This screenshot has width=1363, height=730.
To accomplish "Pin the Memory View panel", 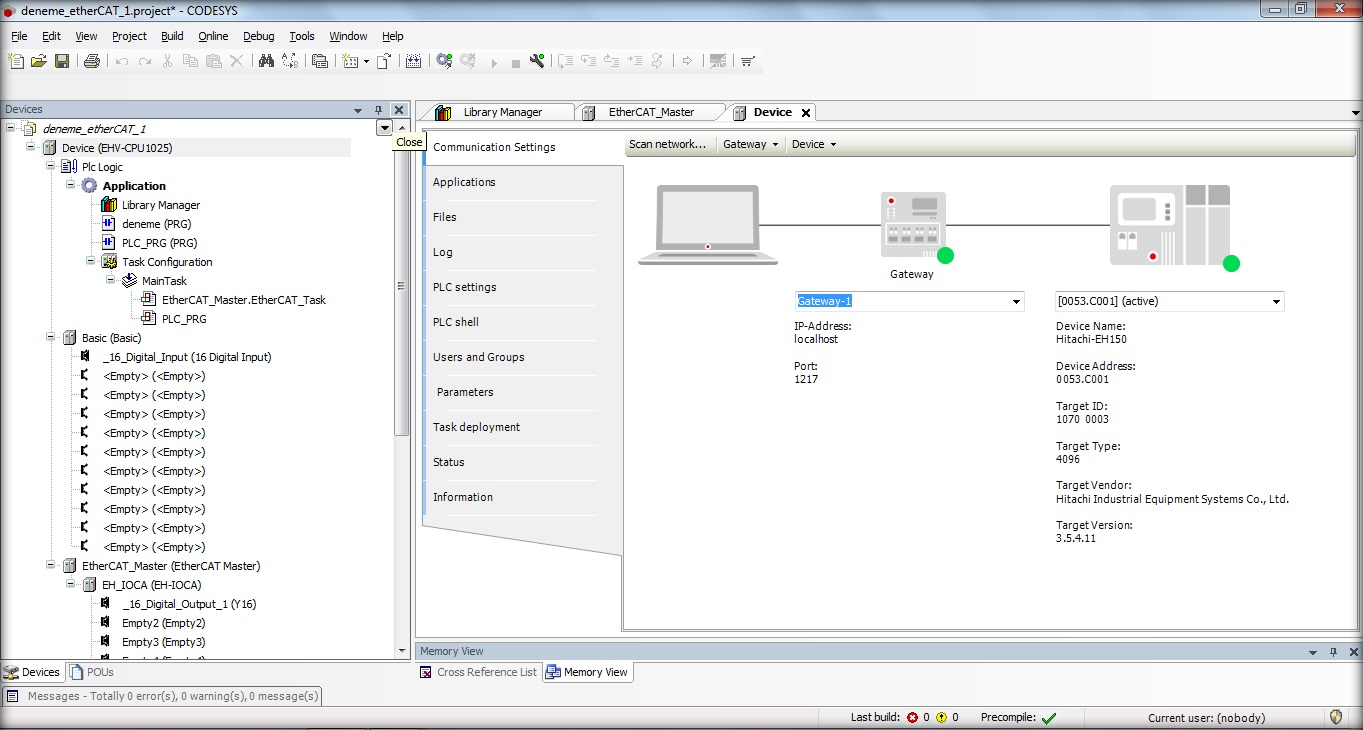I will (1333, 652).
